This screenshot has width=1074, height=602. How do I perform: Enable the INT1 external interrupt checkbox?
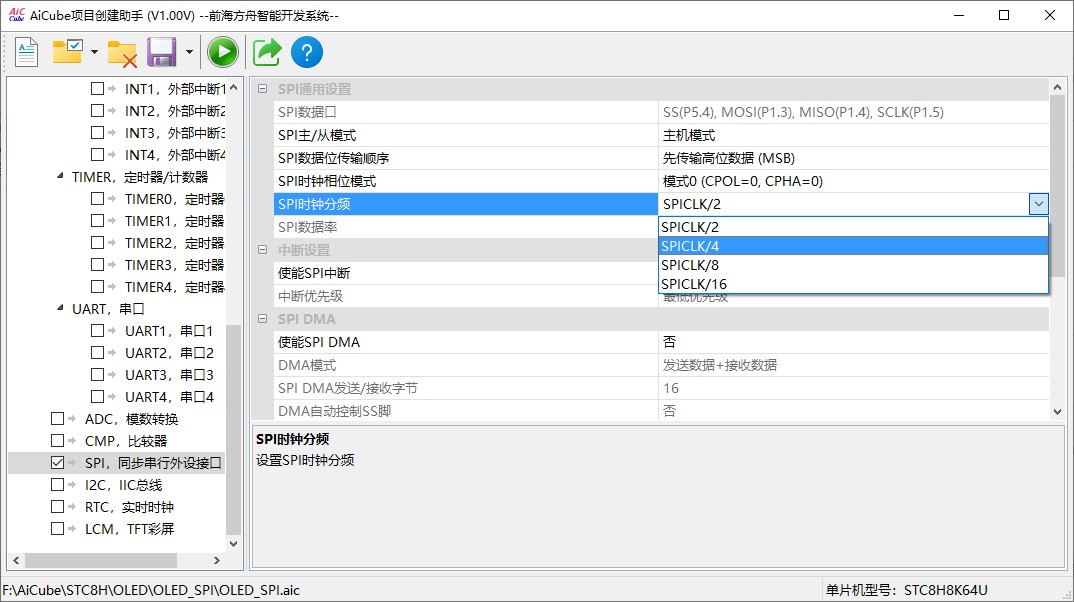97,88
